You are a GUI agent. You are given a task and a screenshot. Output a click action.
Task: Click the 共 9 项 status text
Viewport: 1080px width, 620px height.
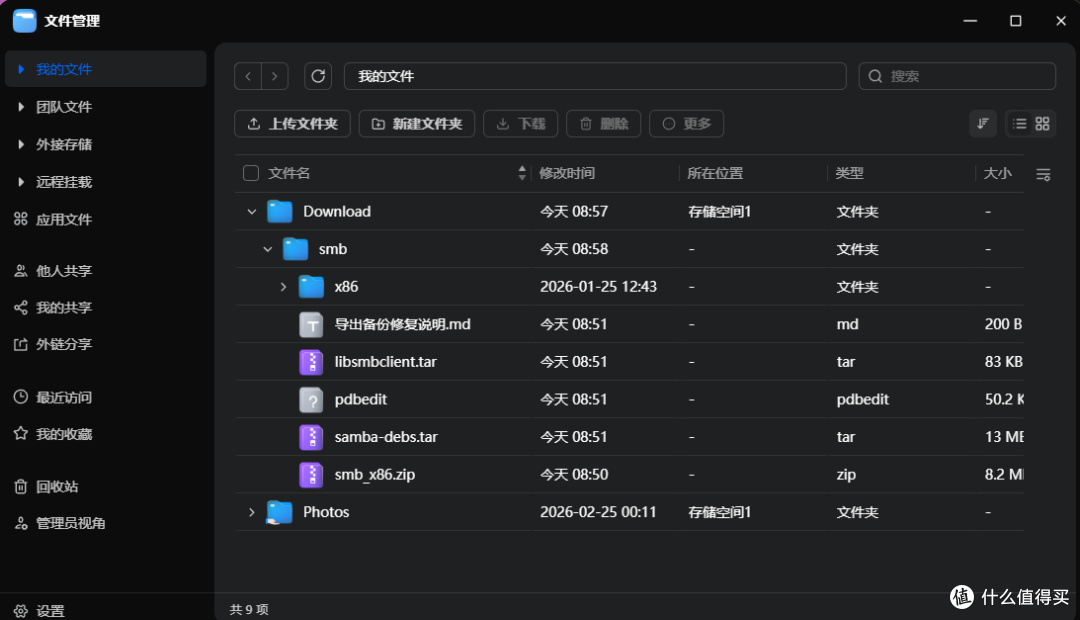(x=249, y=610)
